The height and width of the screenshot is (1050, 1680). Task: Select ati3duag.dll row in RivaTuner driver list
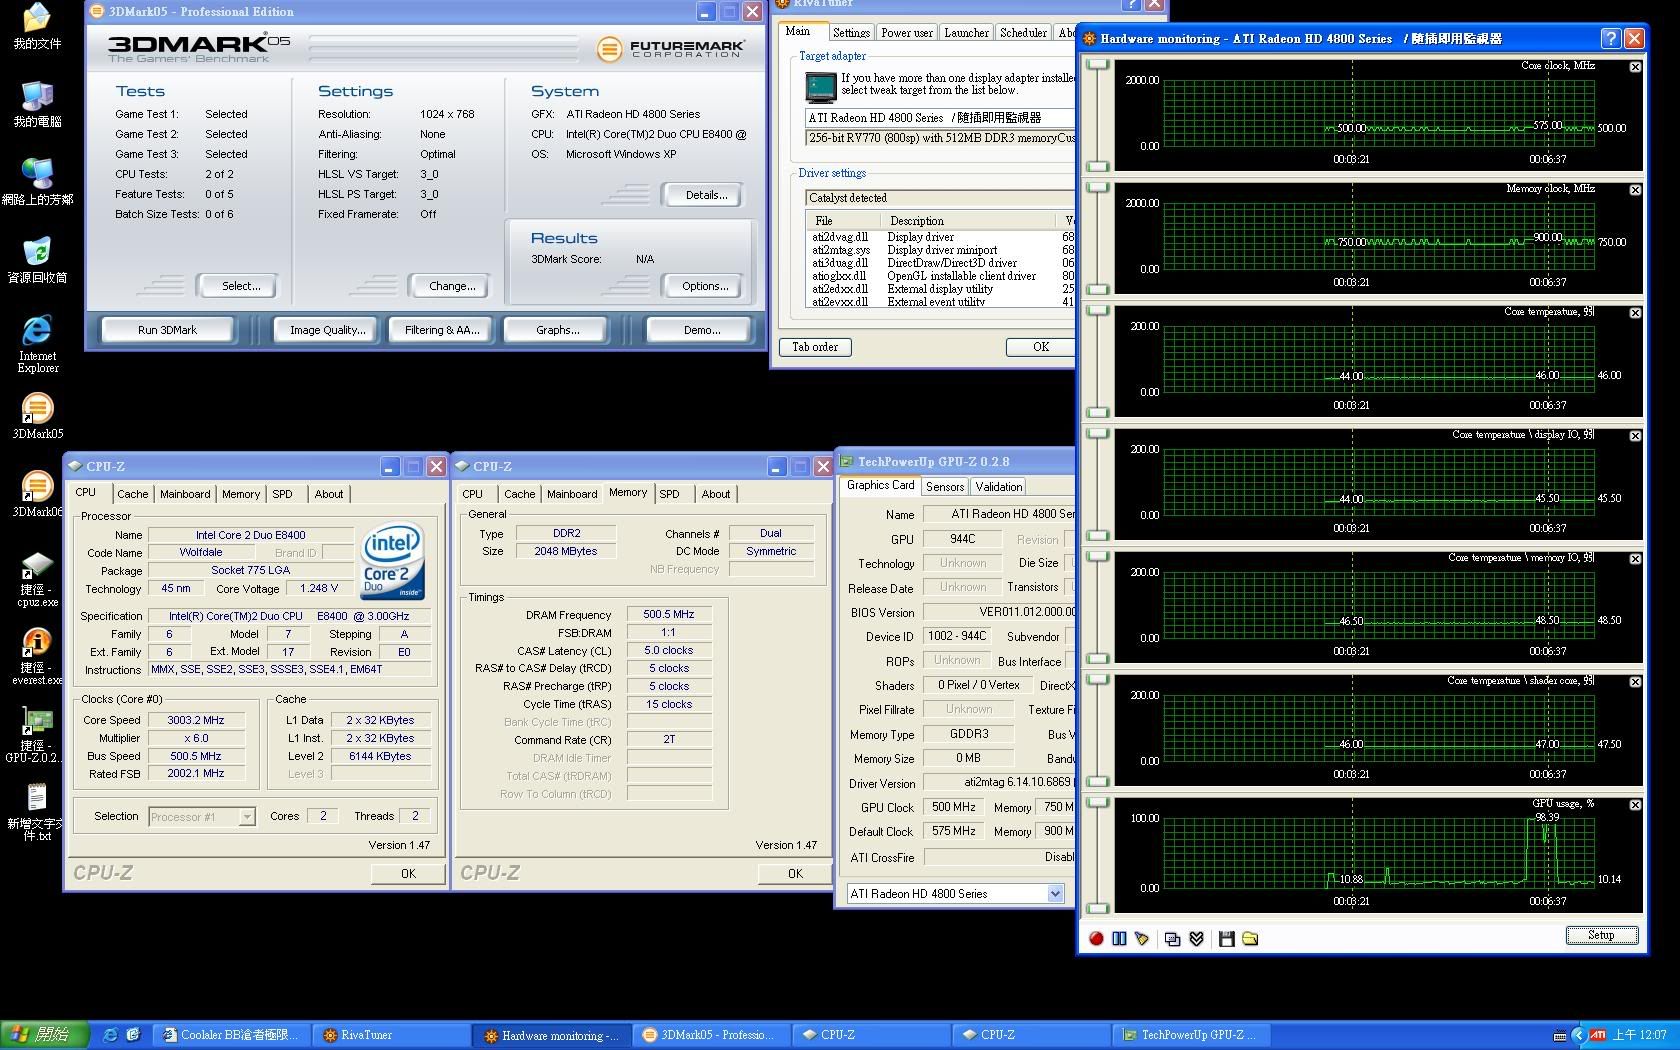pos(938,263)
